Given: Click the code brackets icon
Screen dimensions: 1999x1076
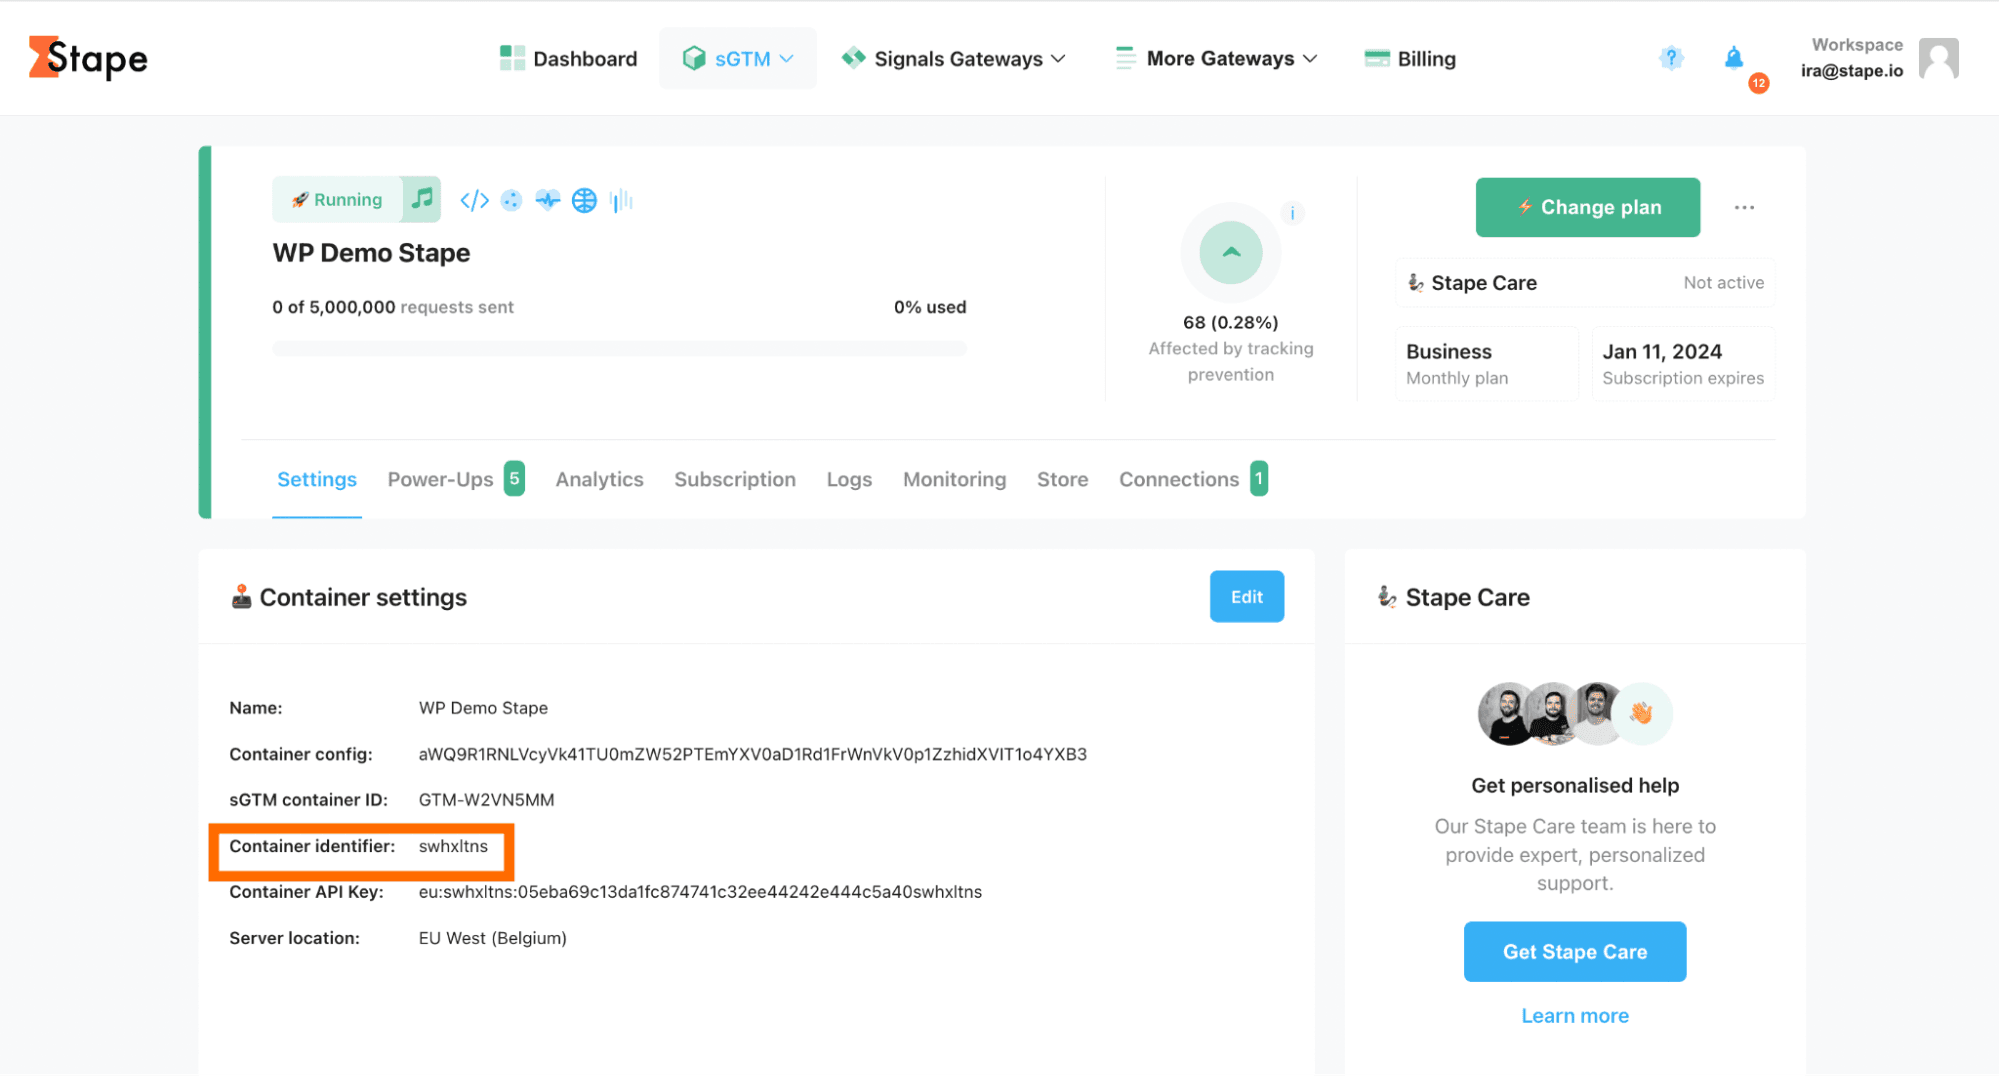Looking at the screenshot, I should coord(474,200).
